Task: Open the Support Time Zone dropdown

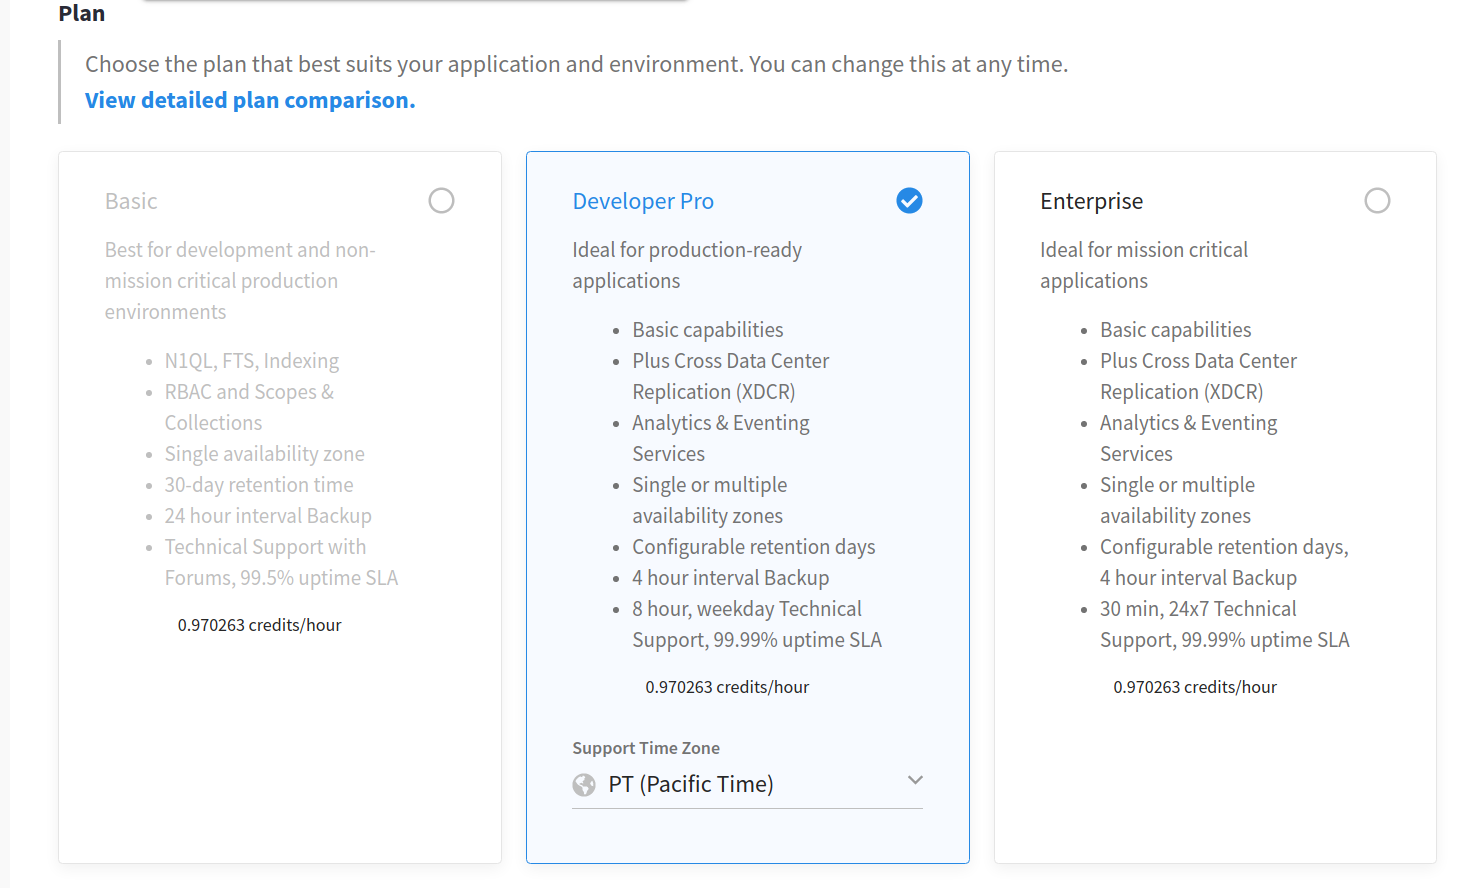Action: coord(747,783)
